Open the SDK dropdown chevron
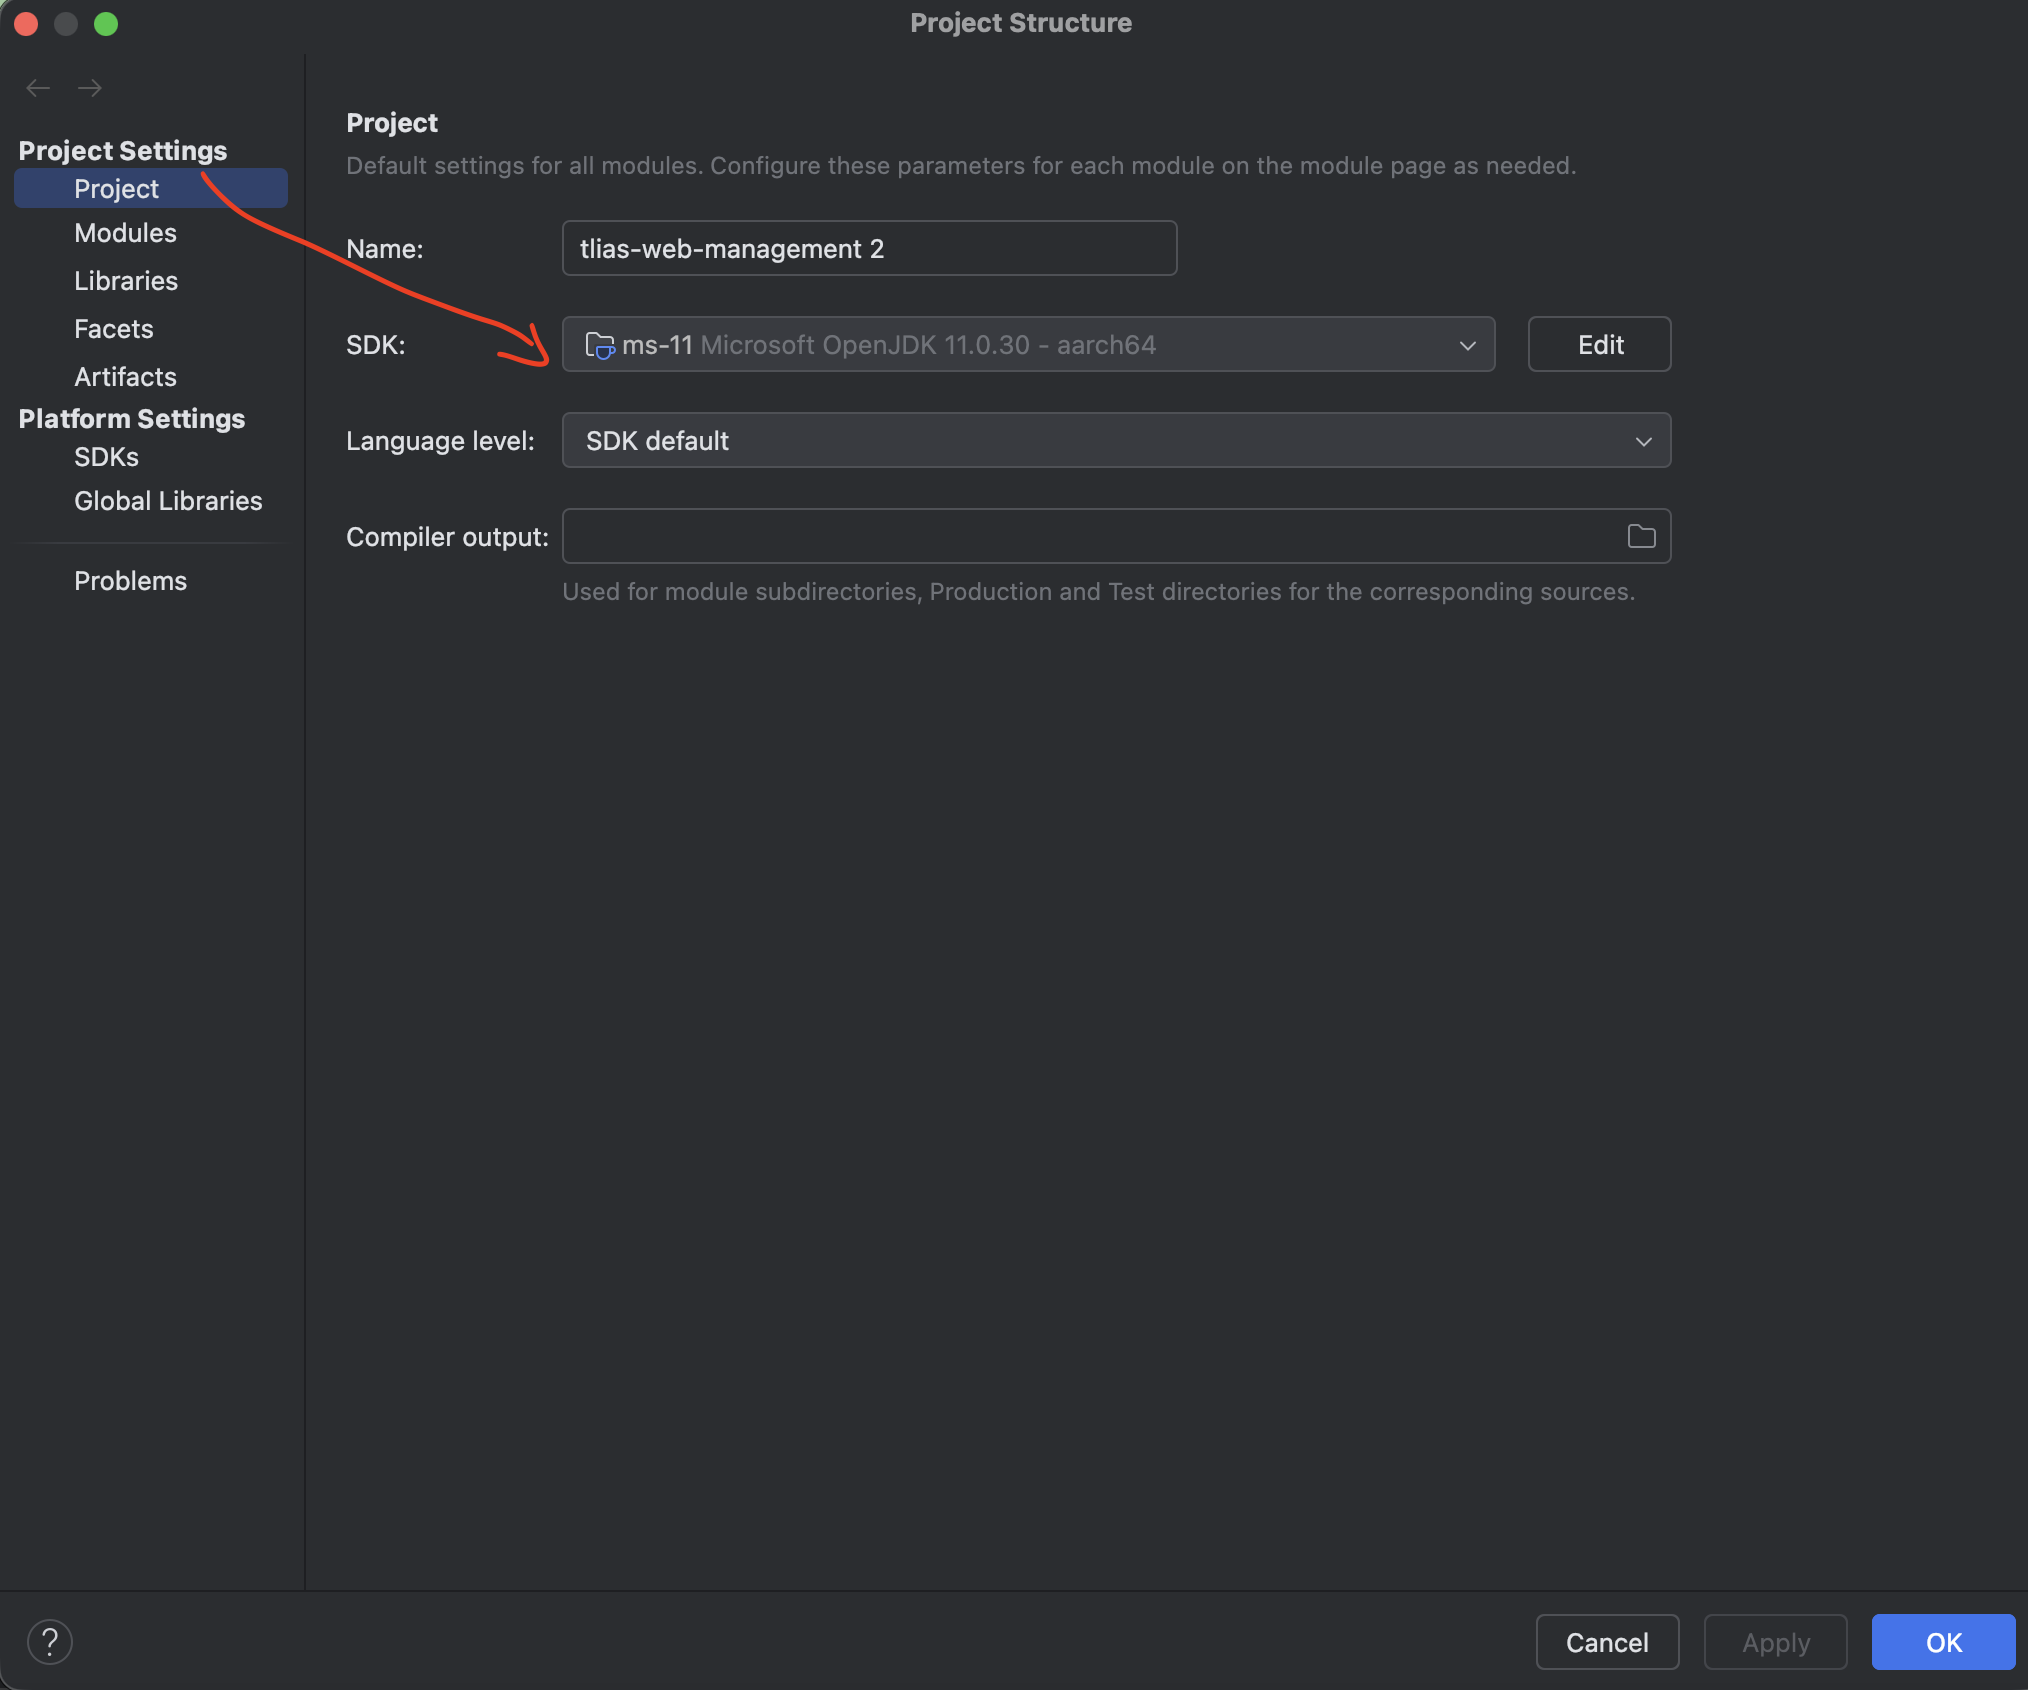Screen dimensions: 2028x1690 click(x=1467, y=345)
